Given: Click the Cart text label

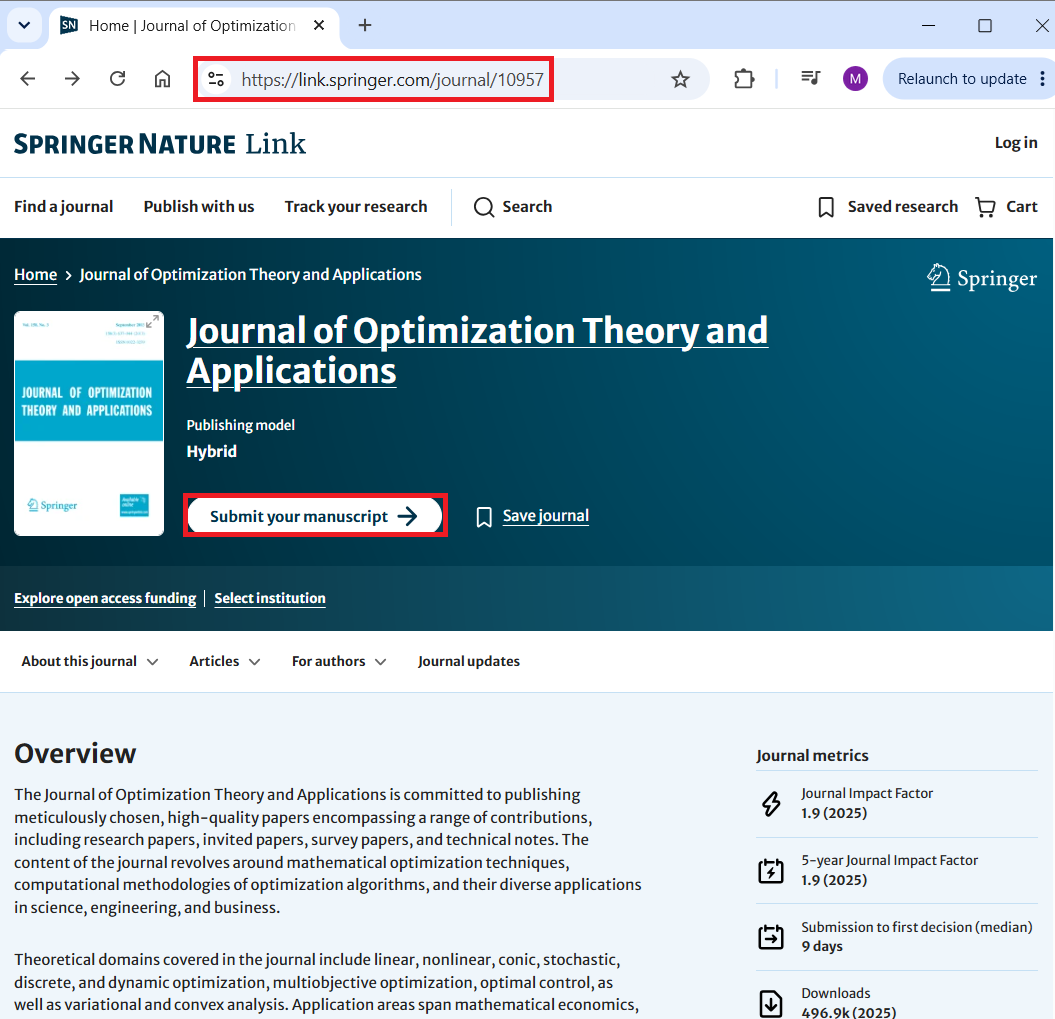Looking at the screenshot, I should (x=1021, y=207).
